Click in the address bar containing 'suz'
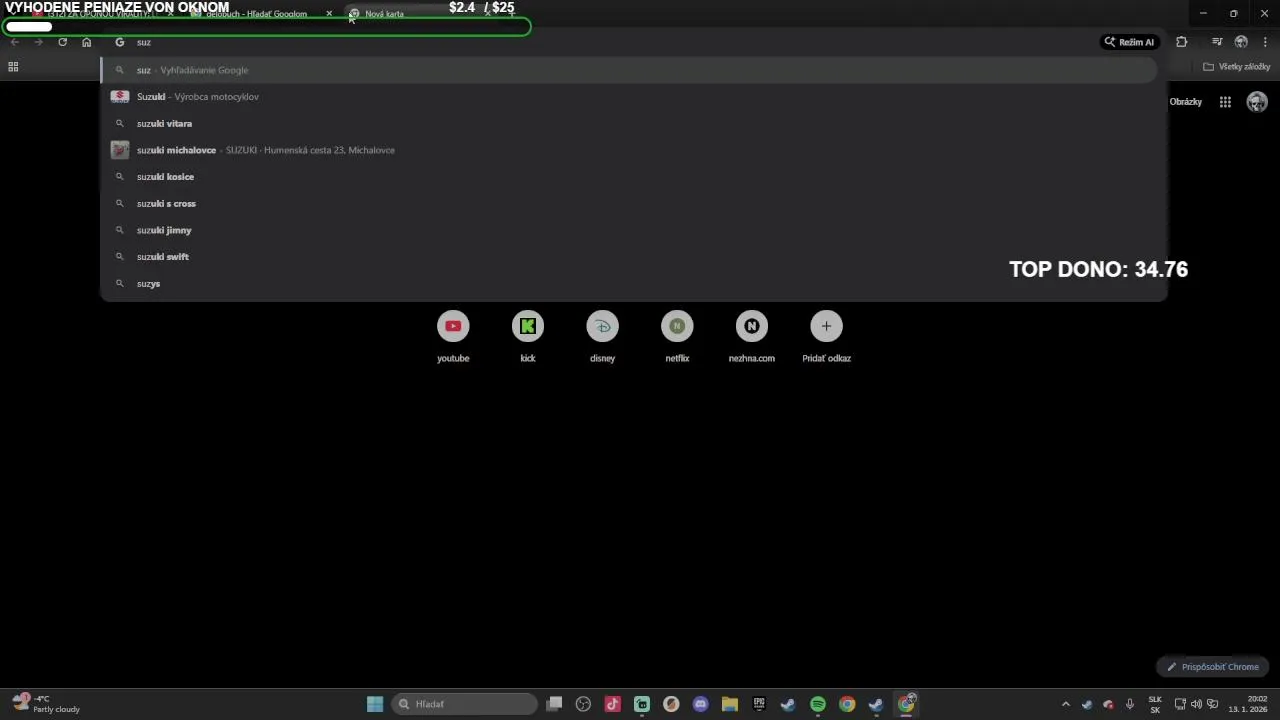This screenshot has width=1280, height=720. point(600,42)
